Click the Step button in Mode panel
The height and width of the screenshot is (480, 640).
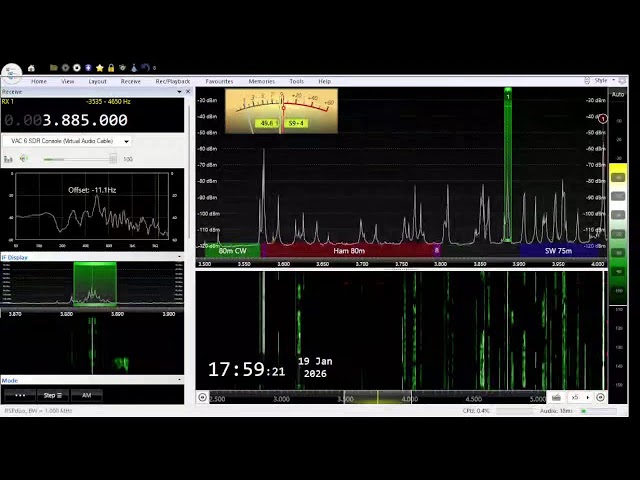(x=53, y=395)
